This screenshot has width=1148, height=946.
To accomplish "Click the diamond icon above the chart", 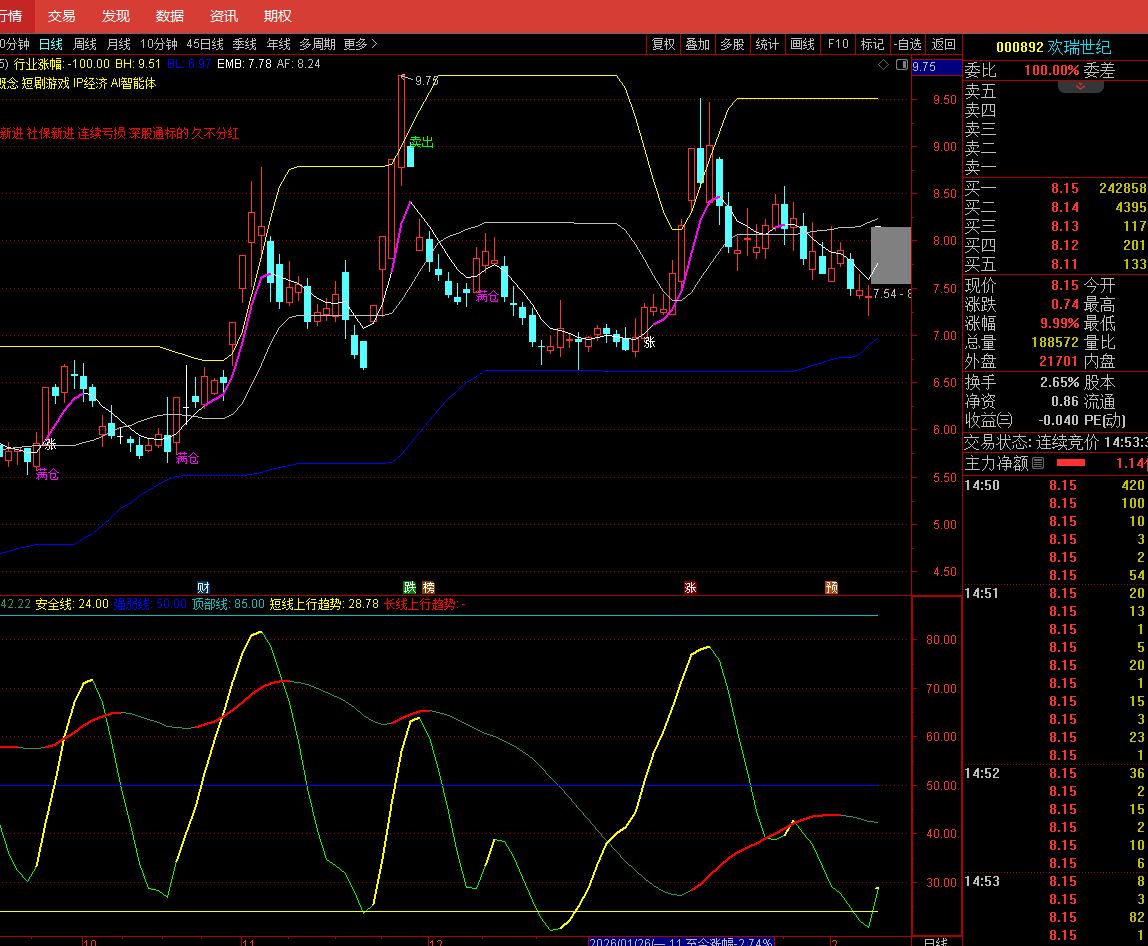I will click(x=883, y=65).
